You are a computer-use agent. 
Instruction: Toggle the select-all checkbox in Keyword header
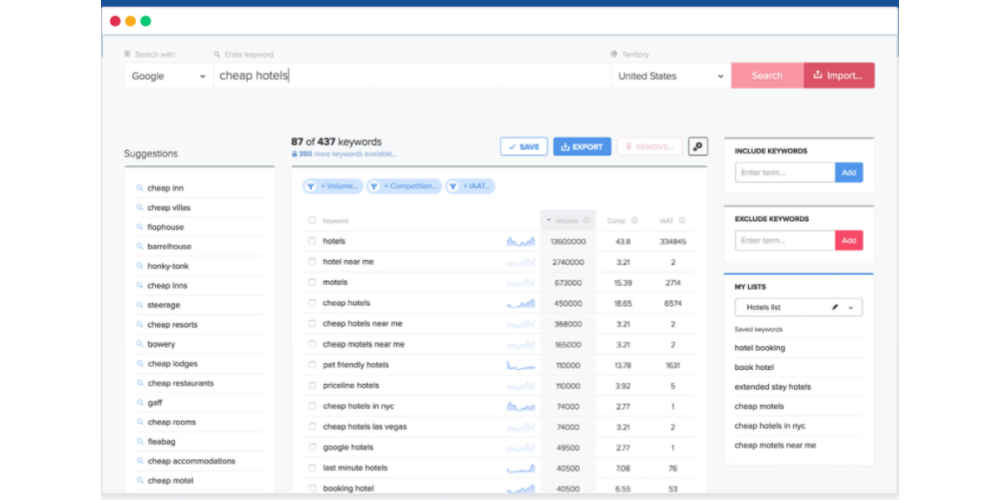312,221
